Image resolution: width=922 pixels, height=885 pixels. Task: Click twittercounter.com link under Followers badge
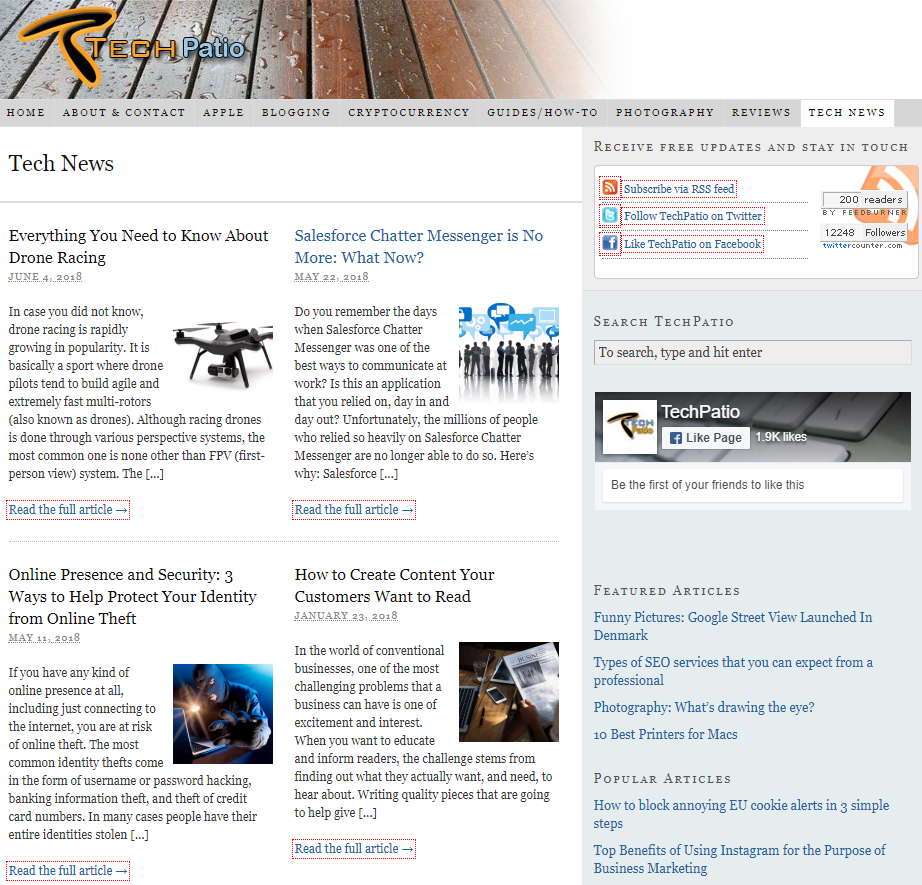(862, 246)
